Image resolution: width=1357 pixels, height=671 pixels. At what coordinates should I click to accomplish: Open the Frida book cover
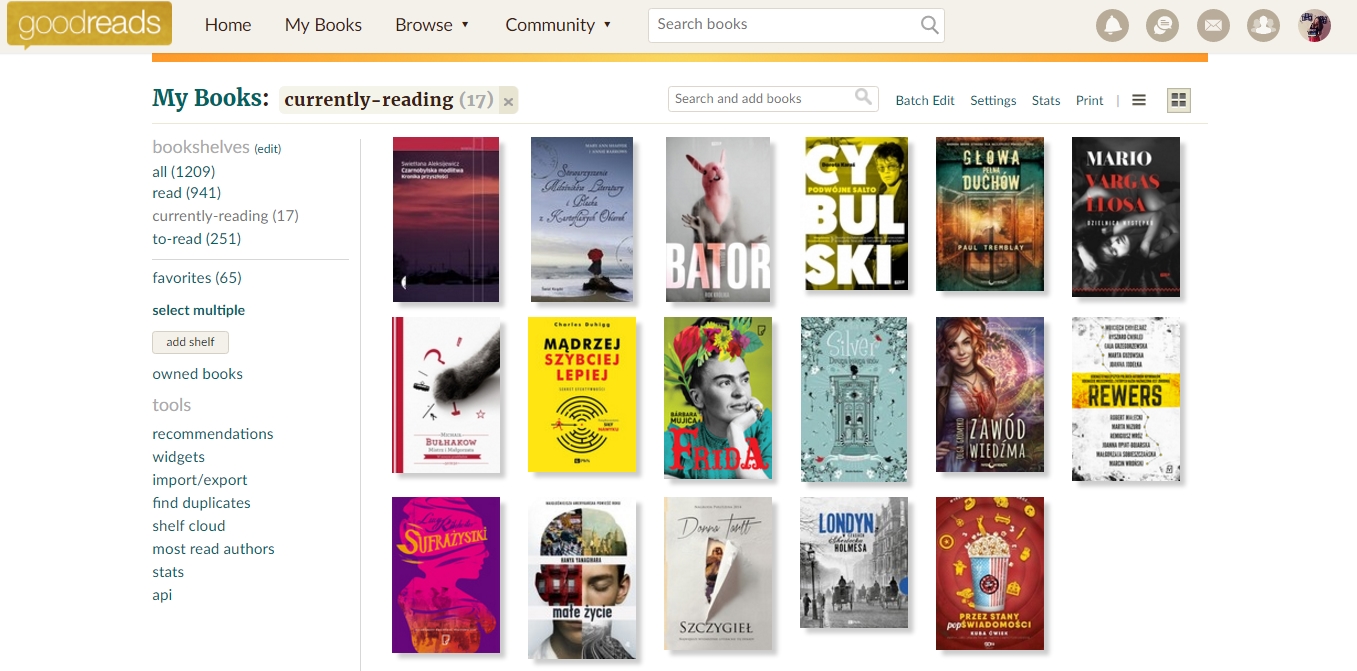coord(718,398)
